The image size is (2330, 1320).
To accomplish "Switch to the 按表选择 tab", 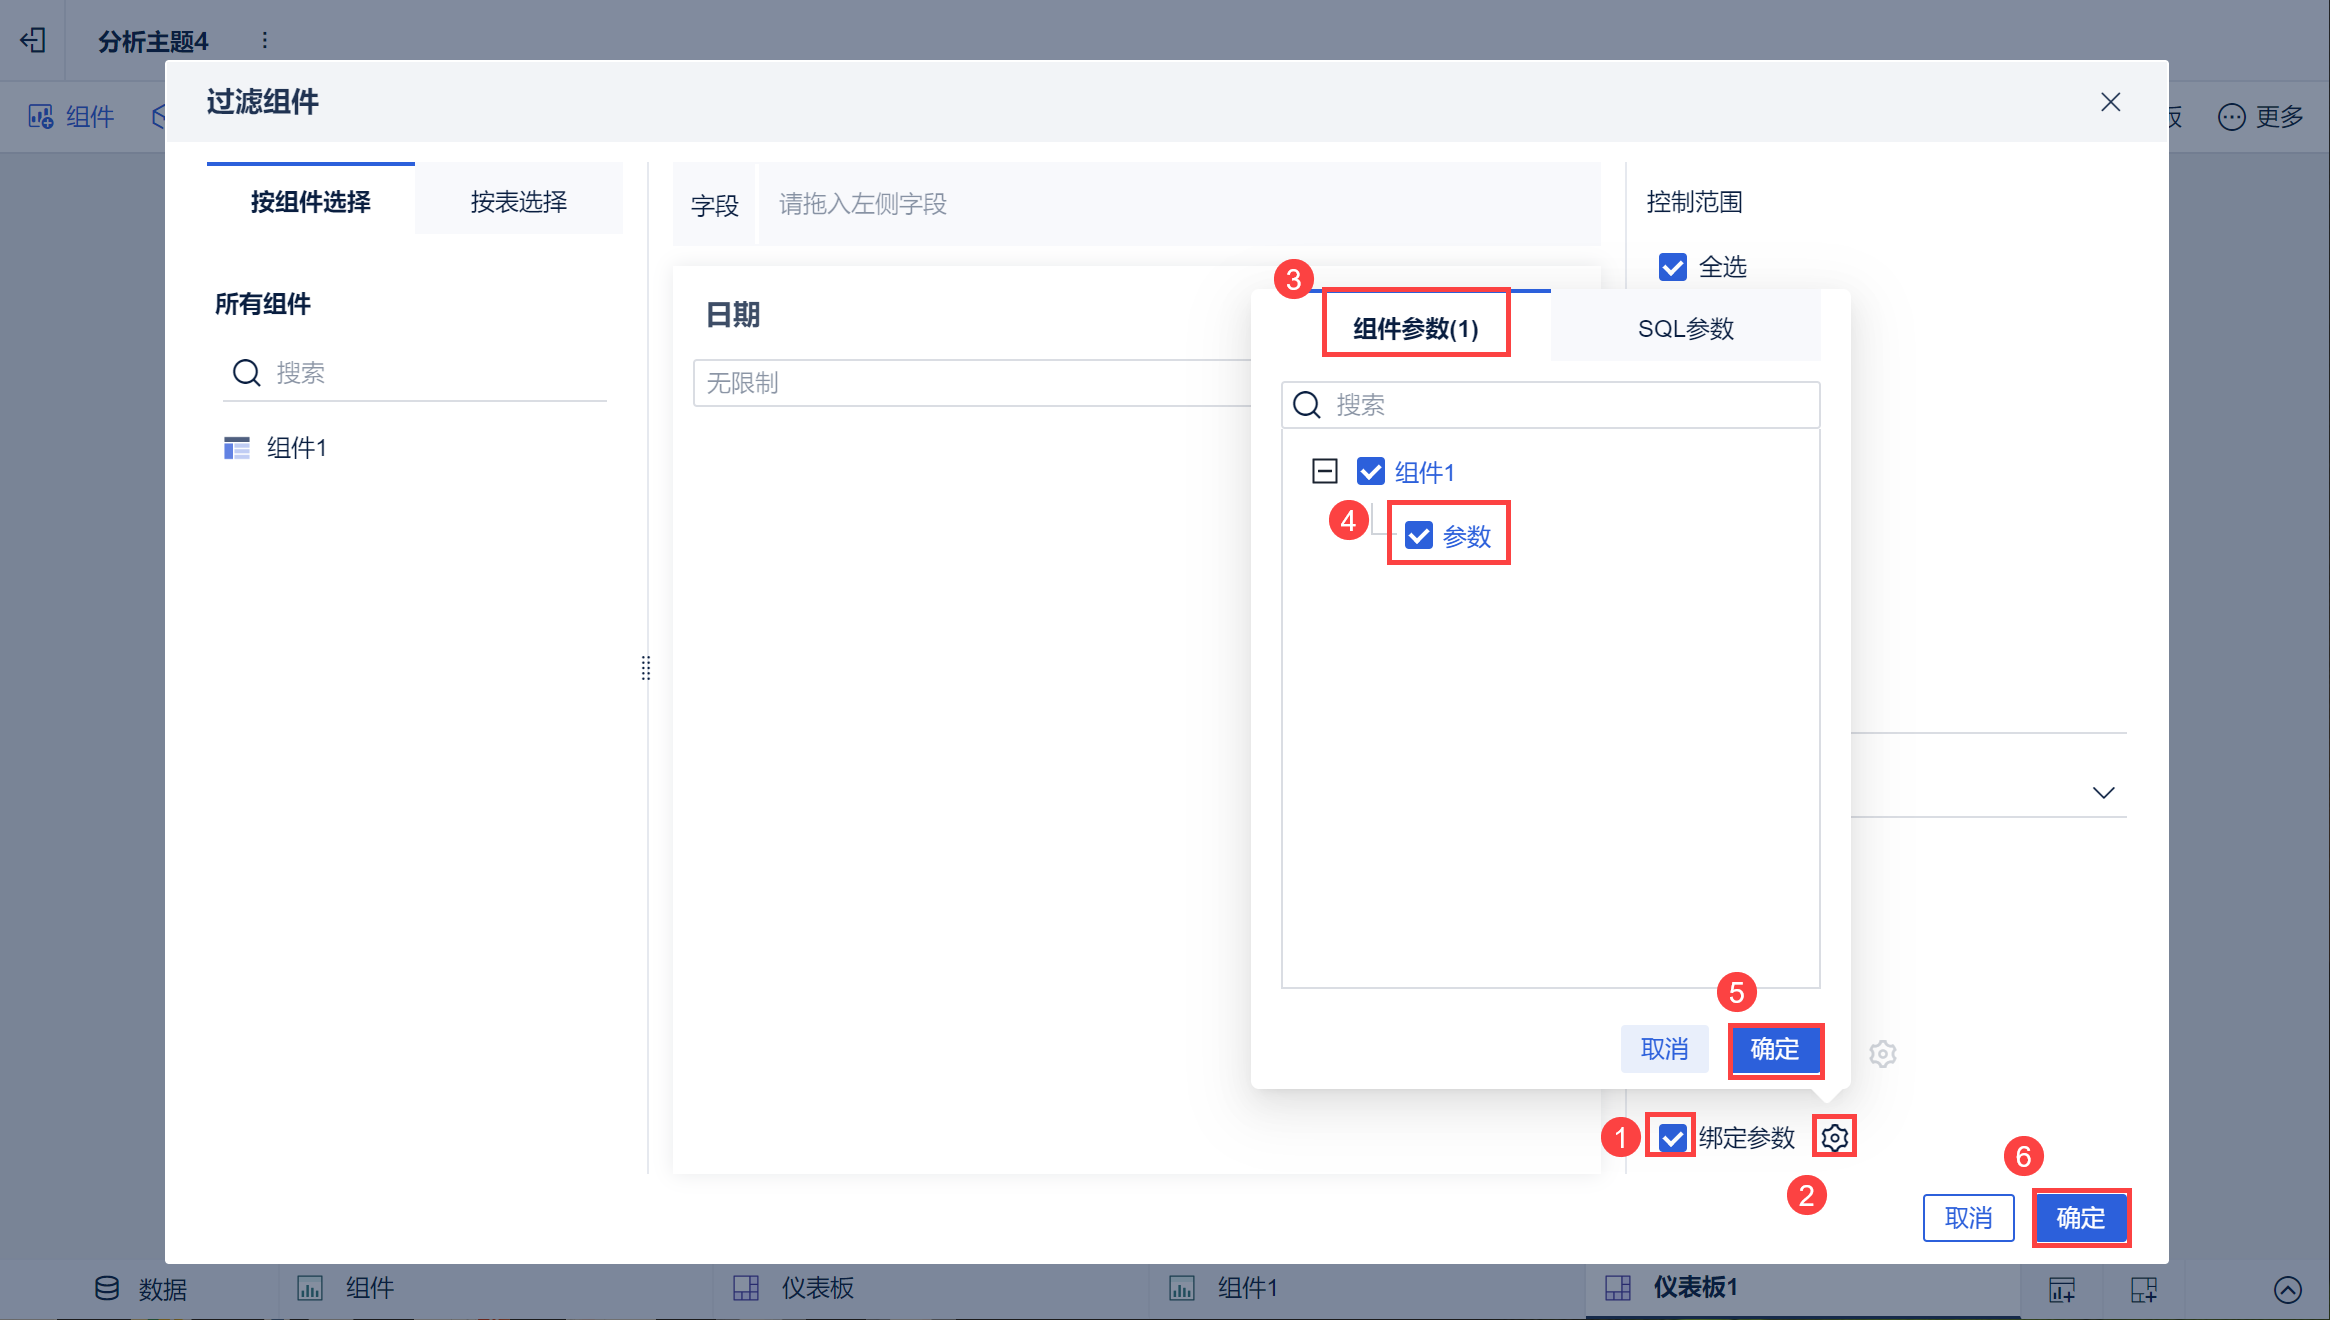I will [518, 202].
